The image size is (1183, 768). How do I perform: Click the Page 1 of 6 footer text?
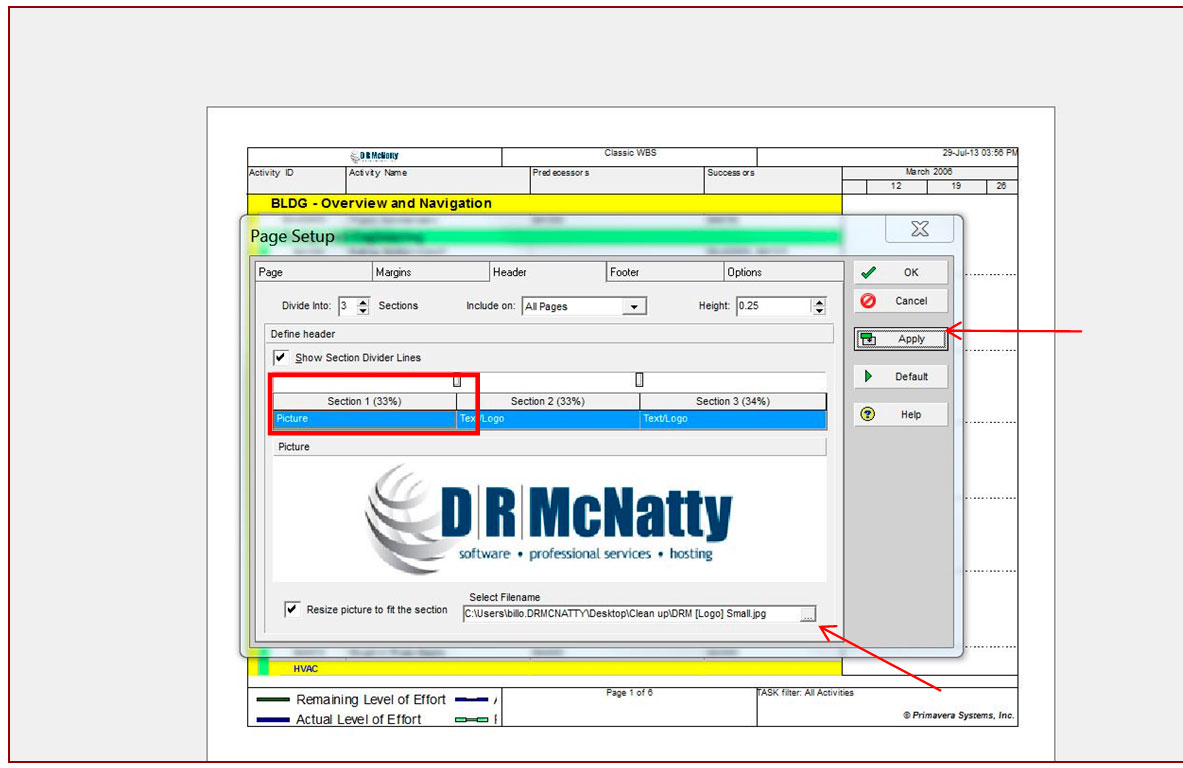click(629, 693)
